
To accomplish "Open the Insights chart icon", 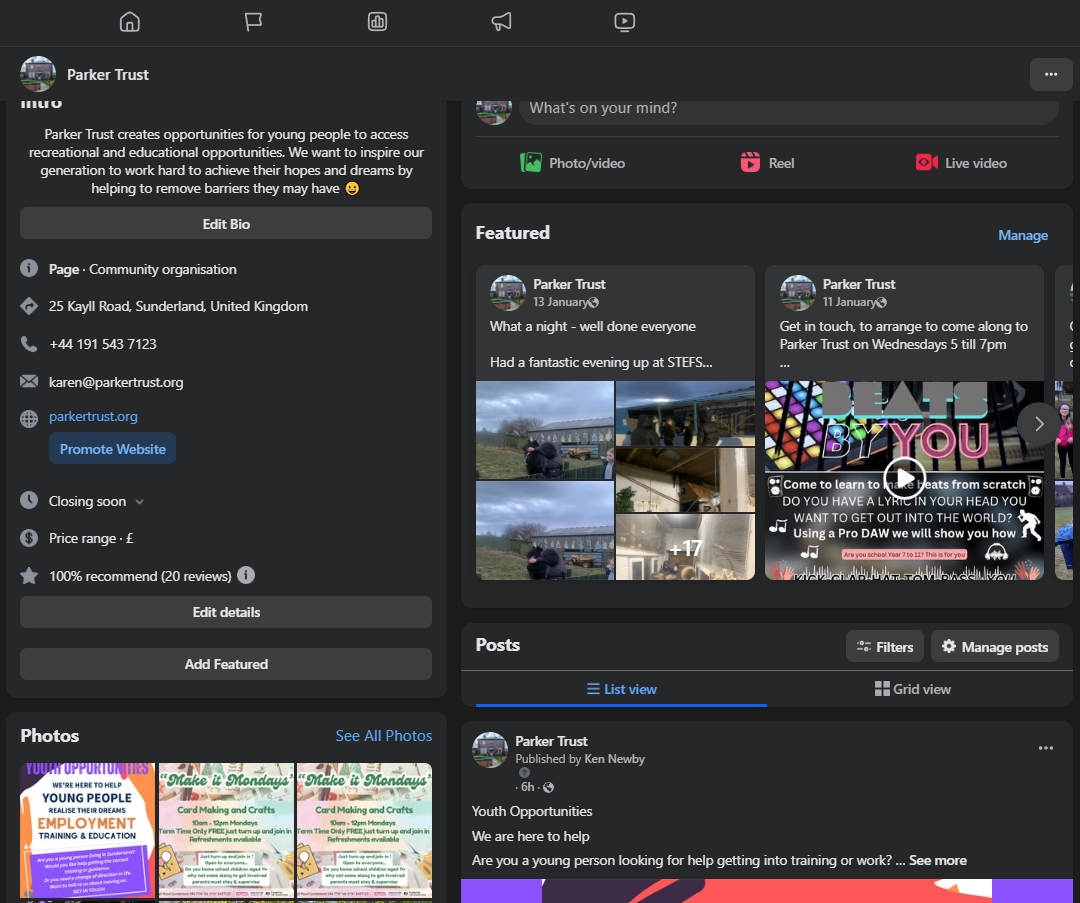I will (x=377, y=22).
